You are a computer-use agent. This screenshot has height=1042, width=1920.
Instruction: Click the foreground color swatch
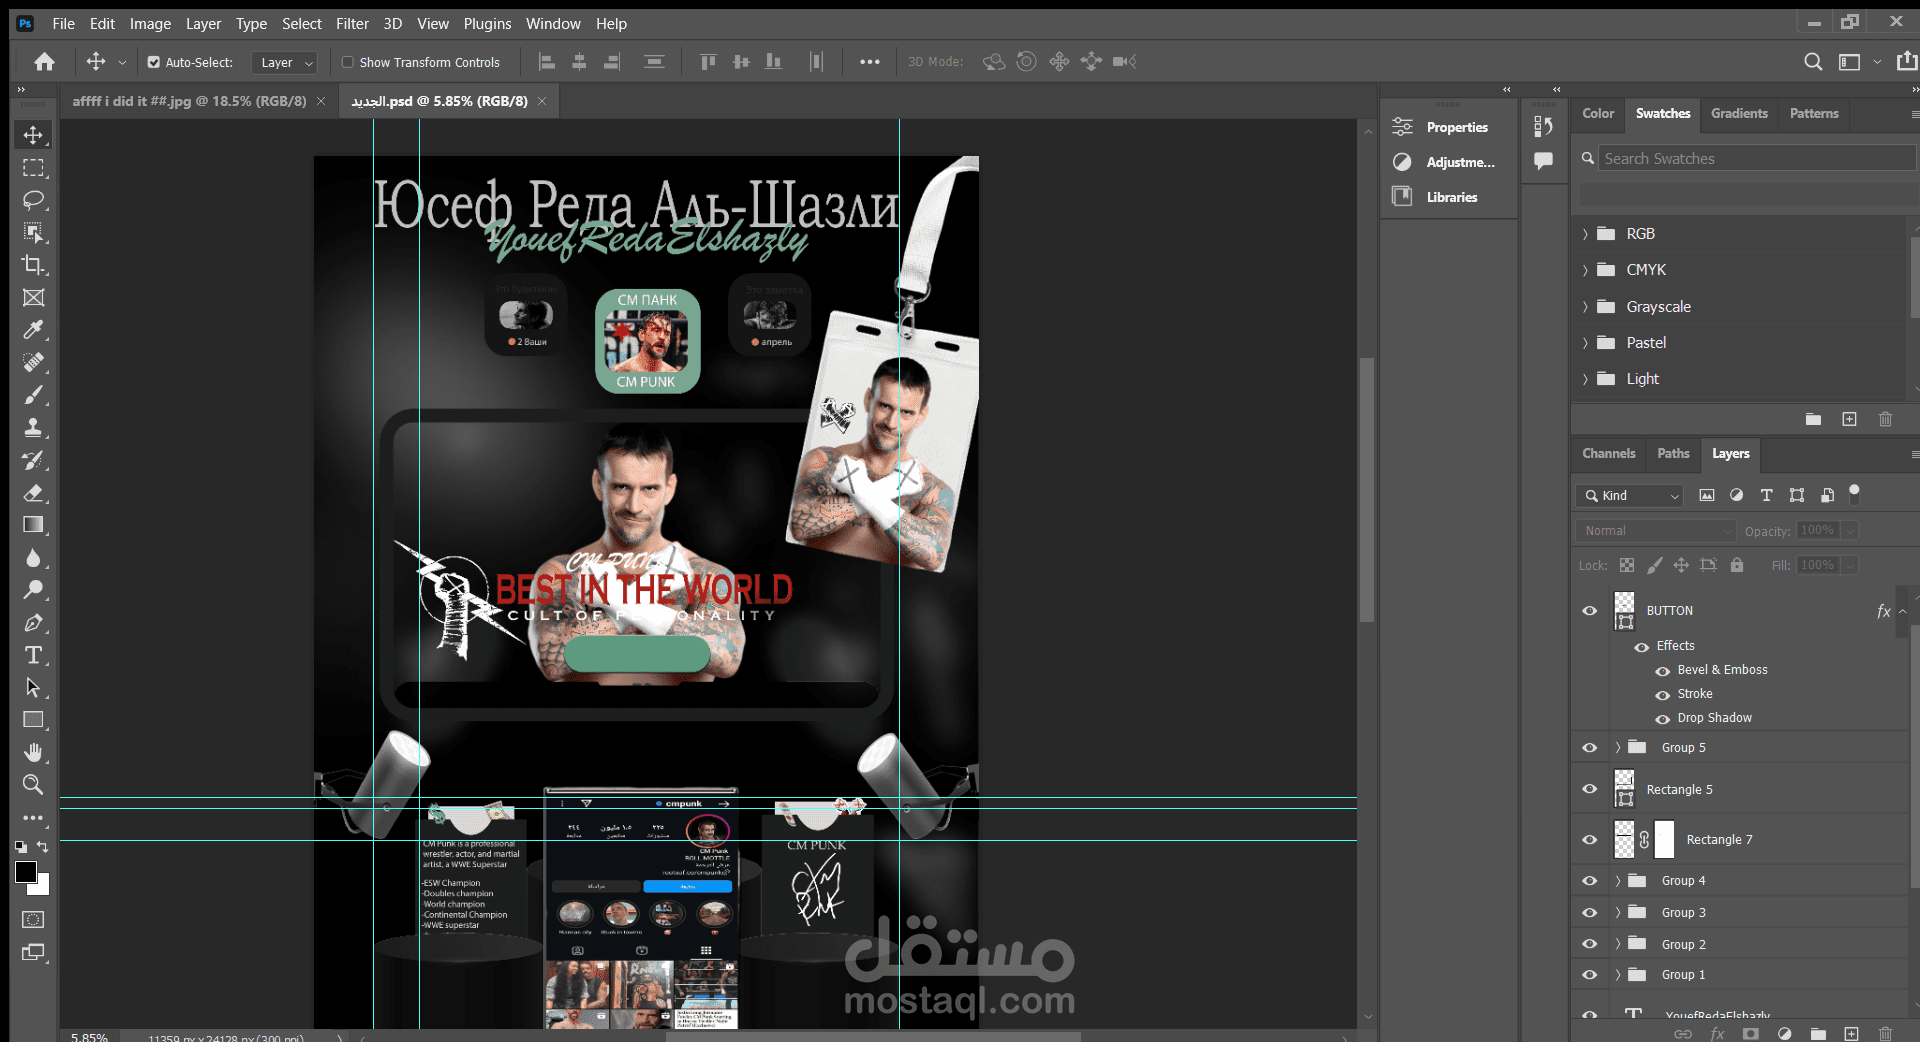[x=26, y=873]
